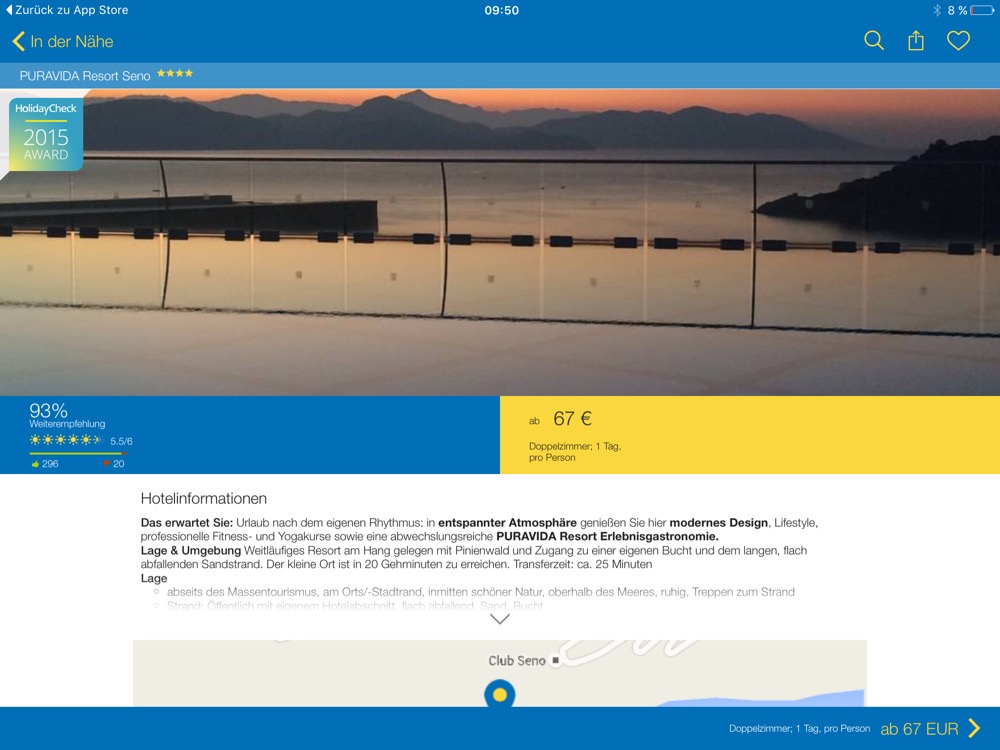Image resolution: width=1000 pixels, height=750 pixels.
Task: Open the yellow ab 67 € price box
Action: (749, 435)
